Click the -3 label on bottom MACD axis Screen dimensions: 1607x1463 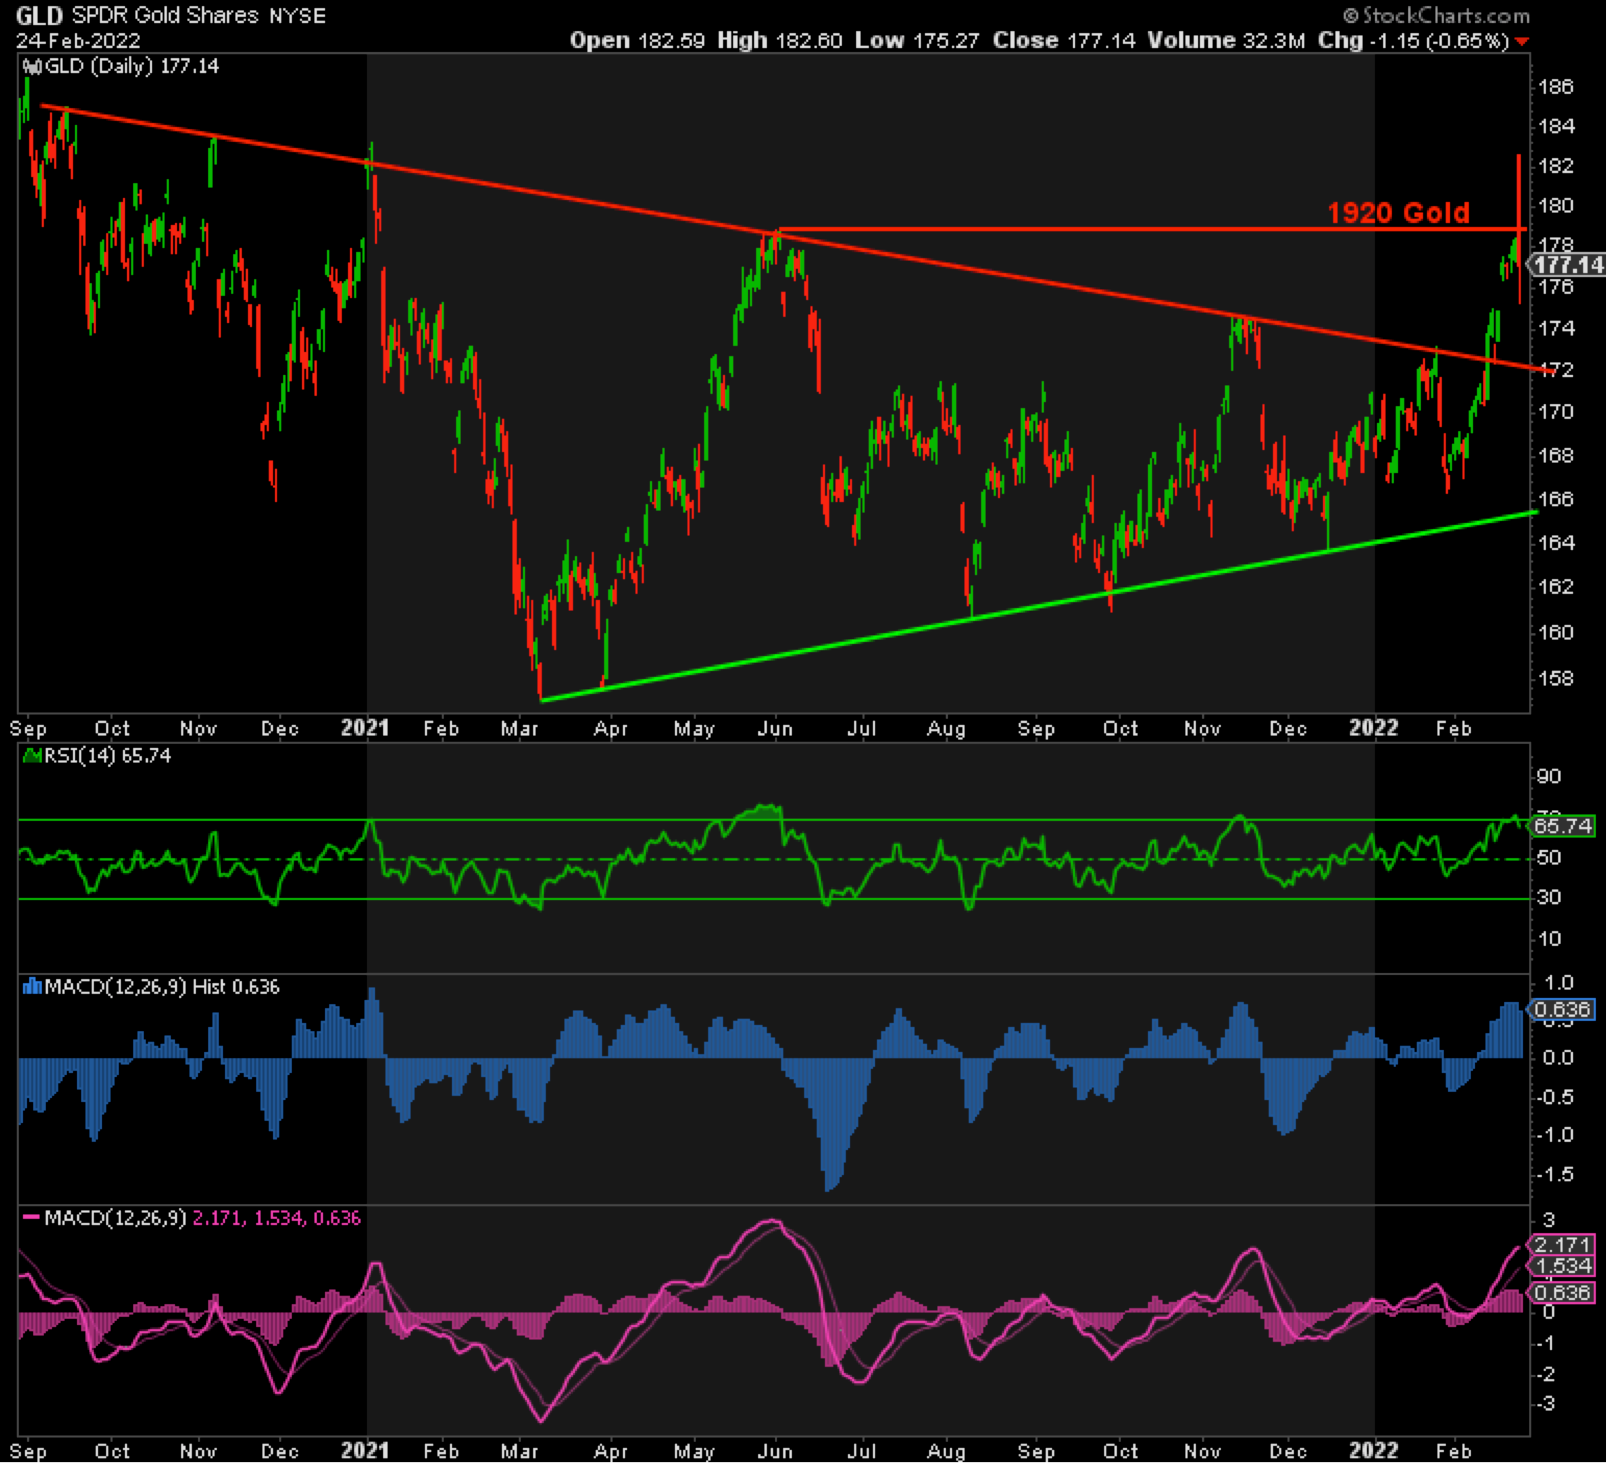point(1545,1404)
